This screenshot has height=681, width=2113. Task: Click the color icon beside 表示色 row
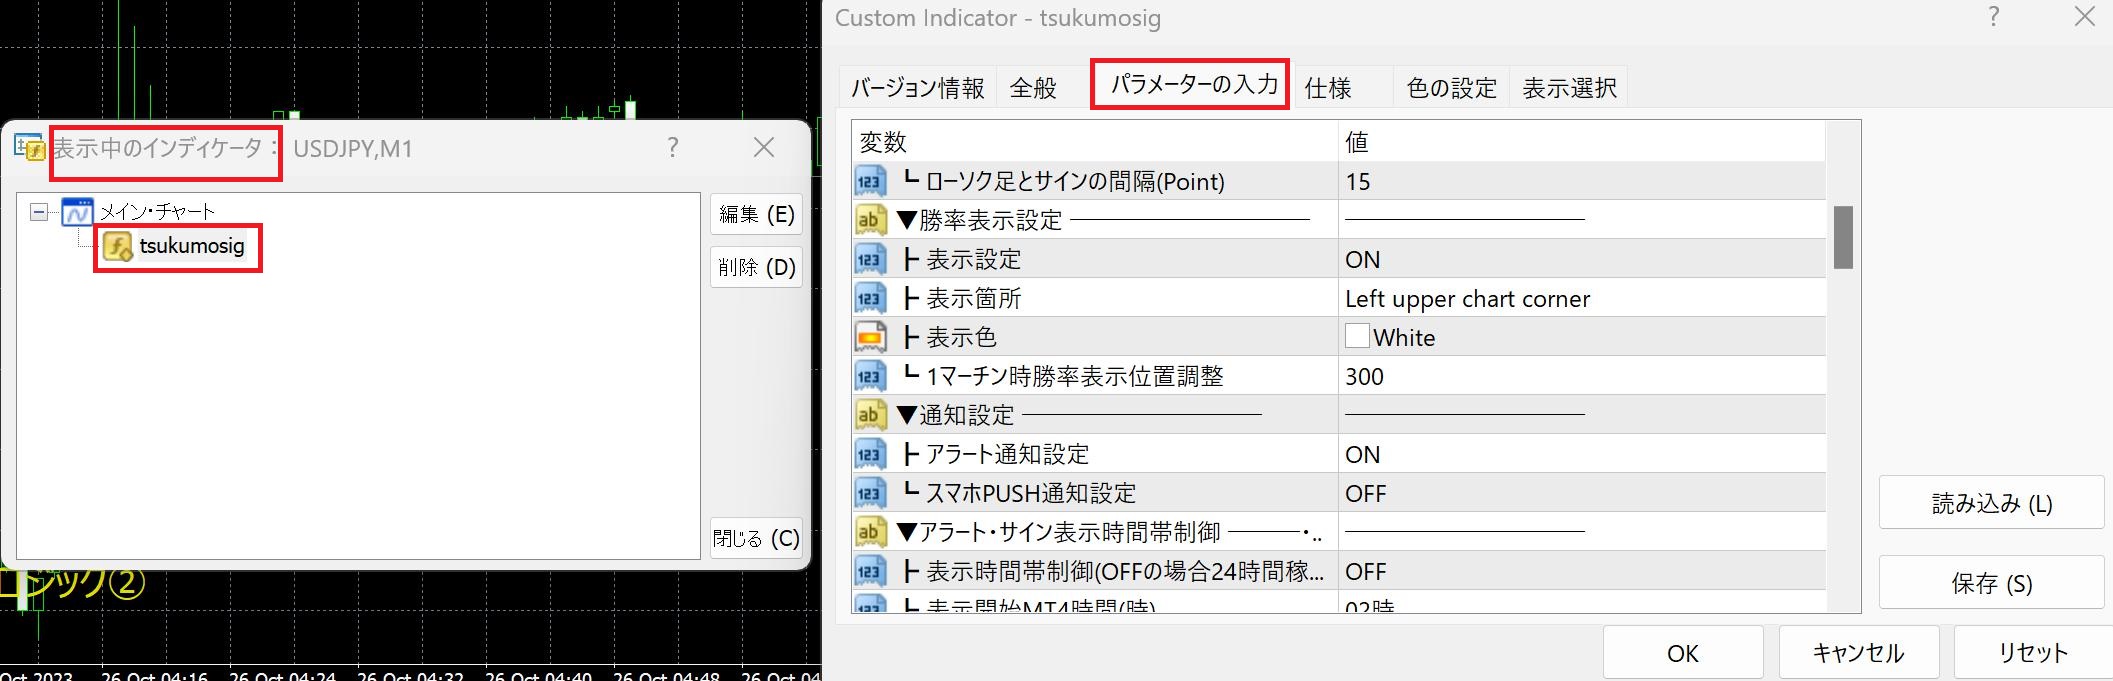[x=870, y=338]
